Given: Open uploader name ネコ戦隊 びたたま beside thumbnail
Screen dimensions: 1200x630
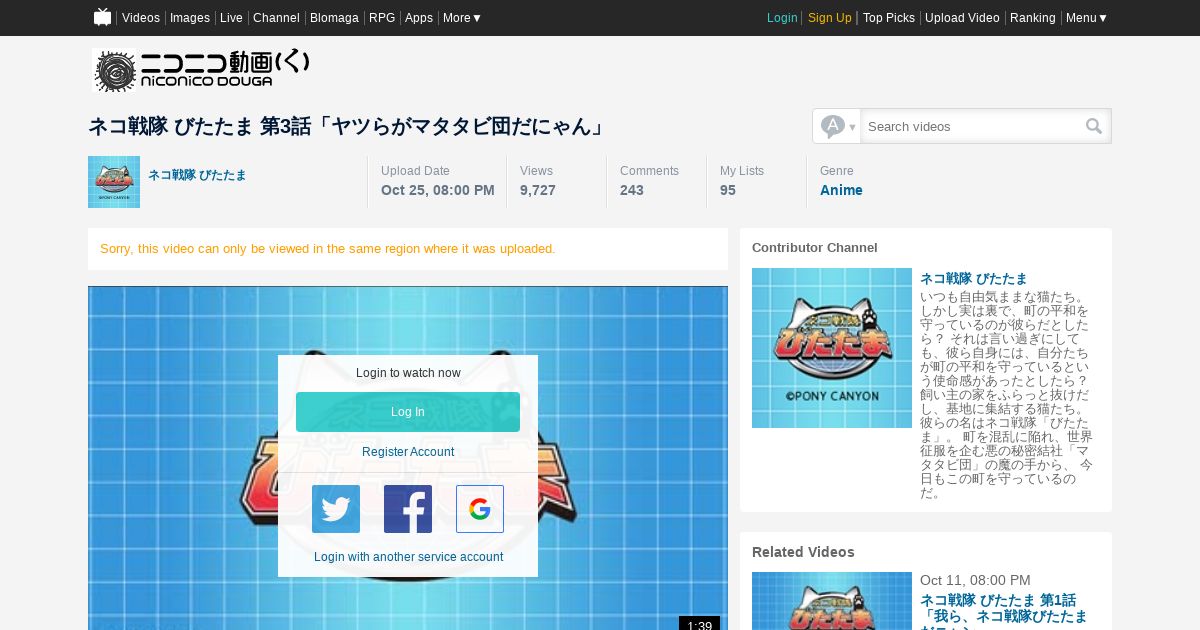Looking at the screenshot, I should pos(197,175).
